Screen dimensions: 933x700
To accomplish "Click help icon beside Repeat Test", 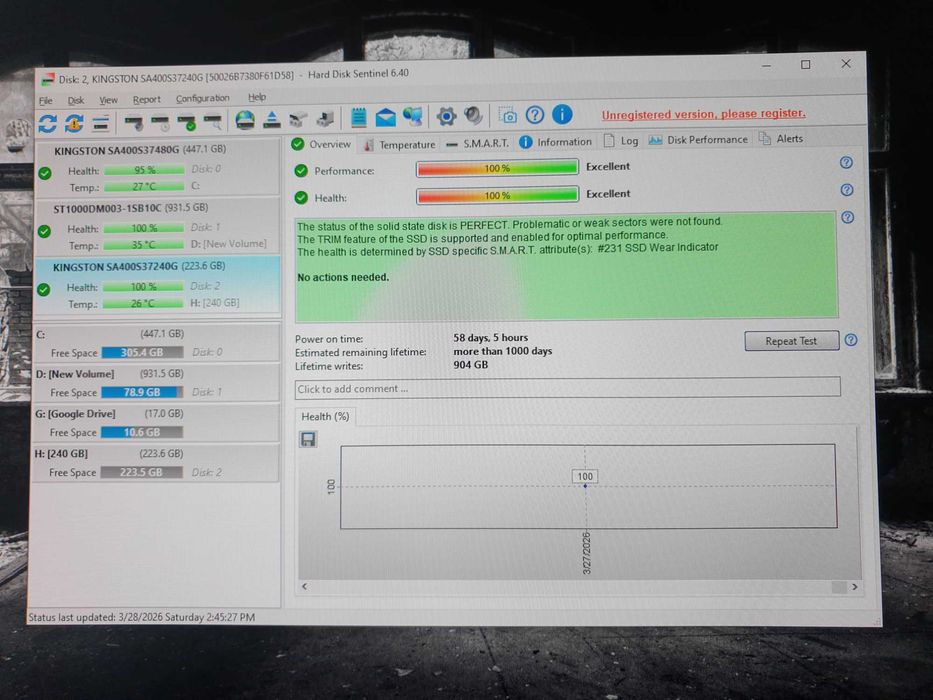I will click(851, 340).
